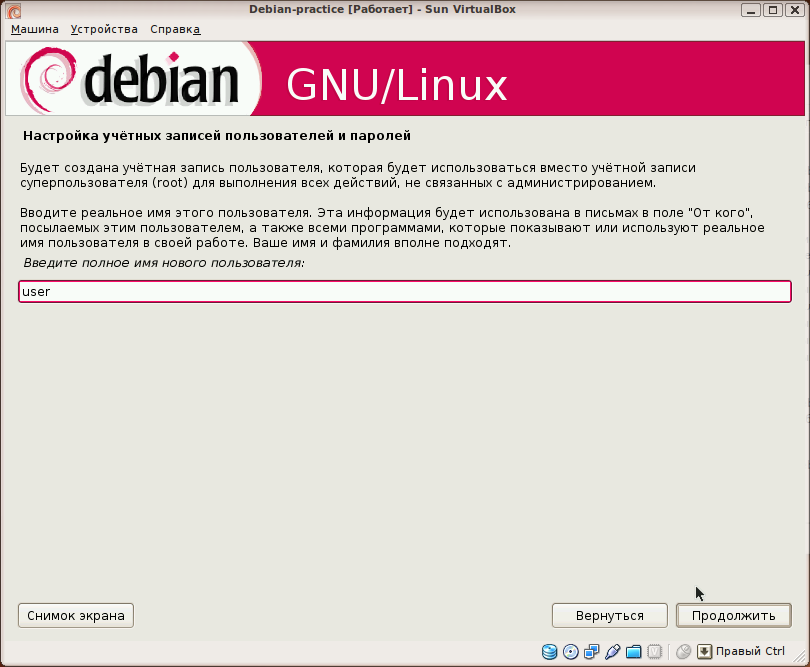This screenshot has height=667, width=810.
Task: Open the Справка menu
Action: coord(175,29)
